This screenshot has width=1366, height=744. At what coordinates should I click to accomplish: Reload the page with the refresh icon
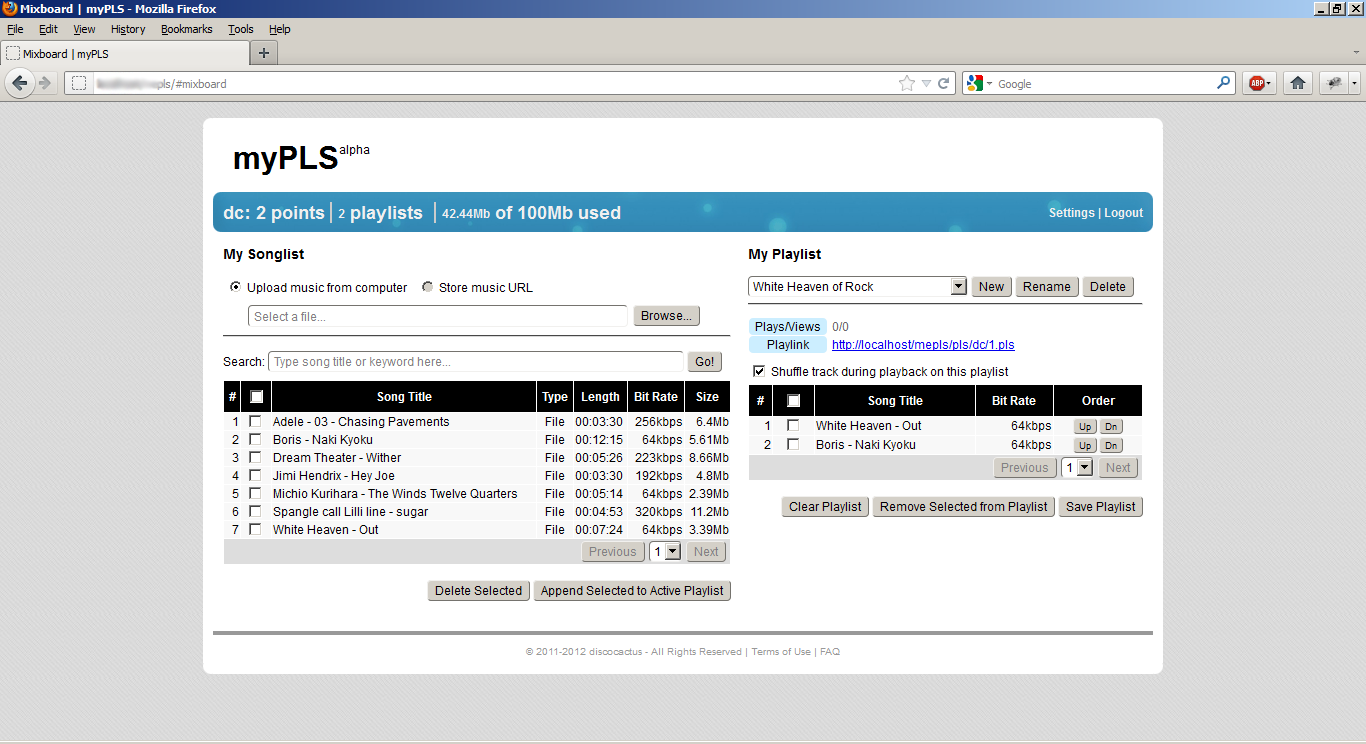(941, 83)
